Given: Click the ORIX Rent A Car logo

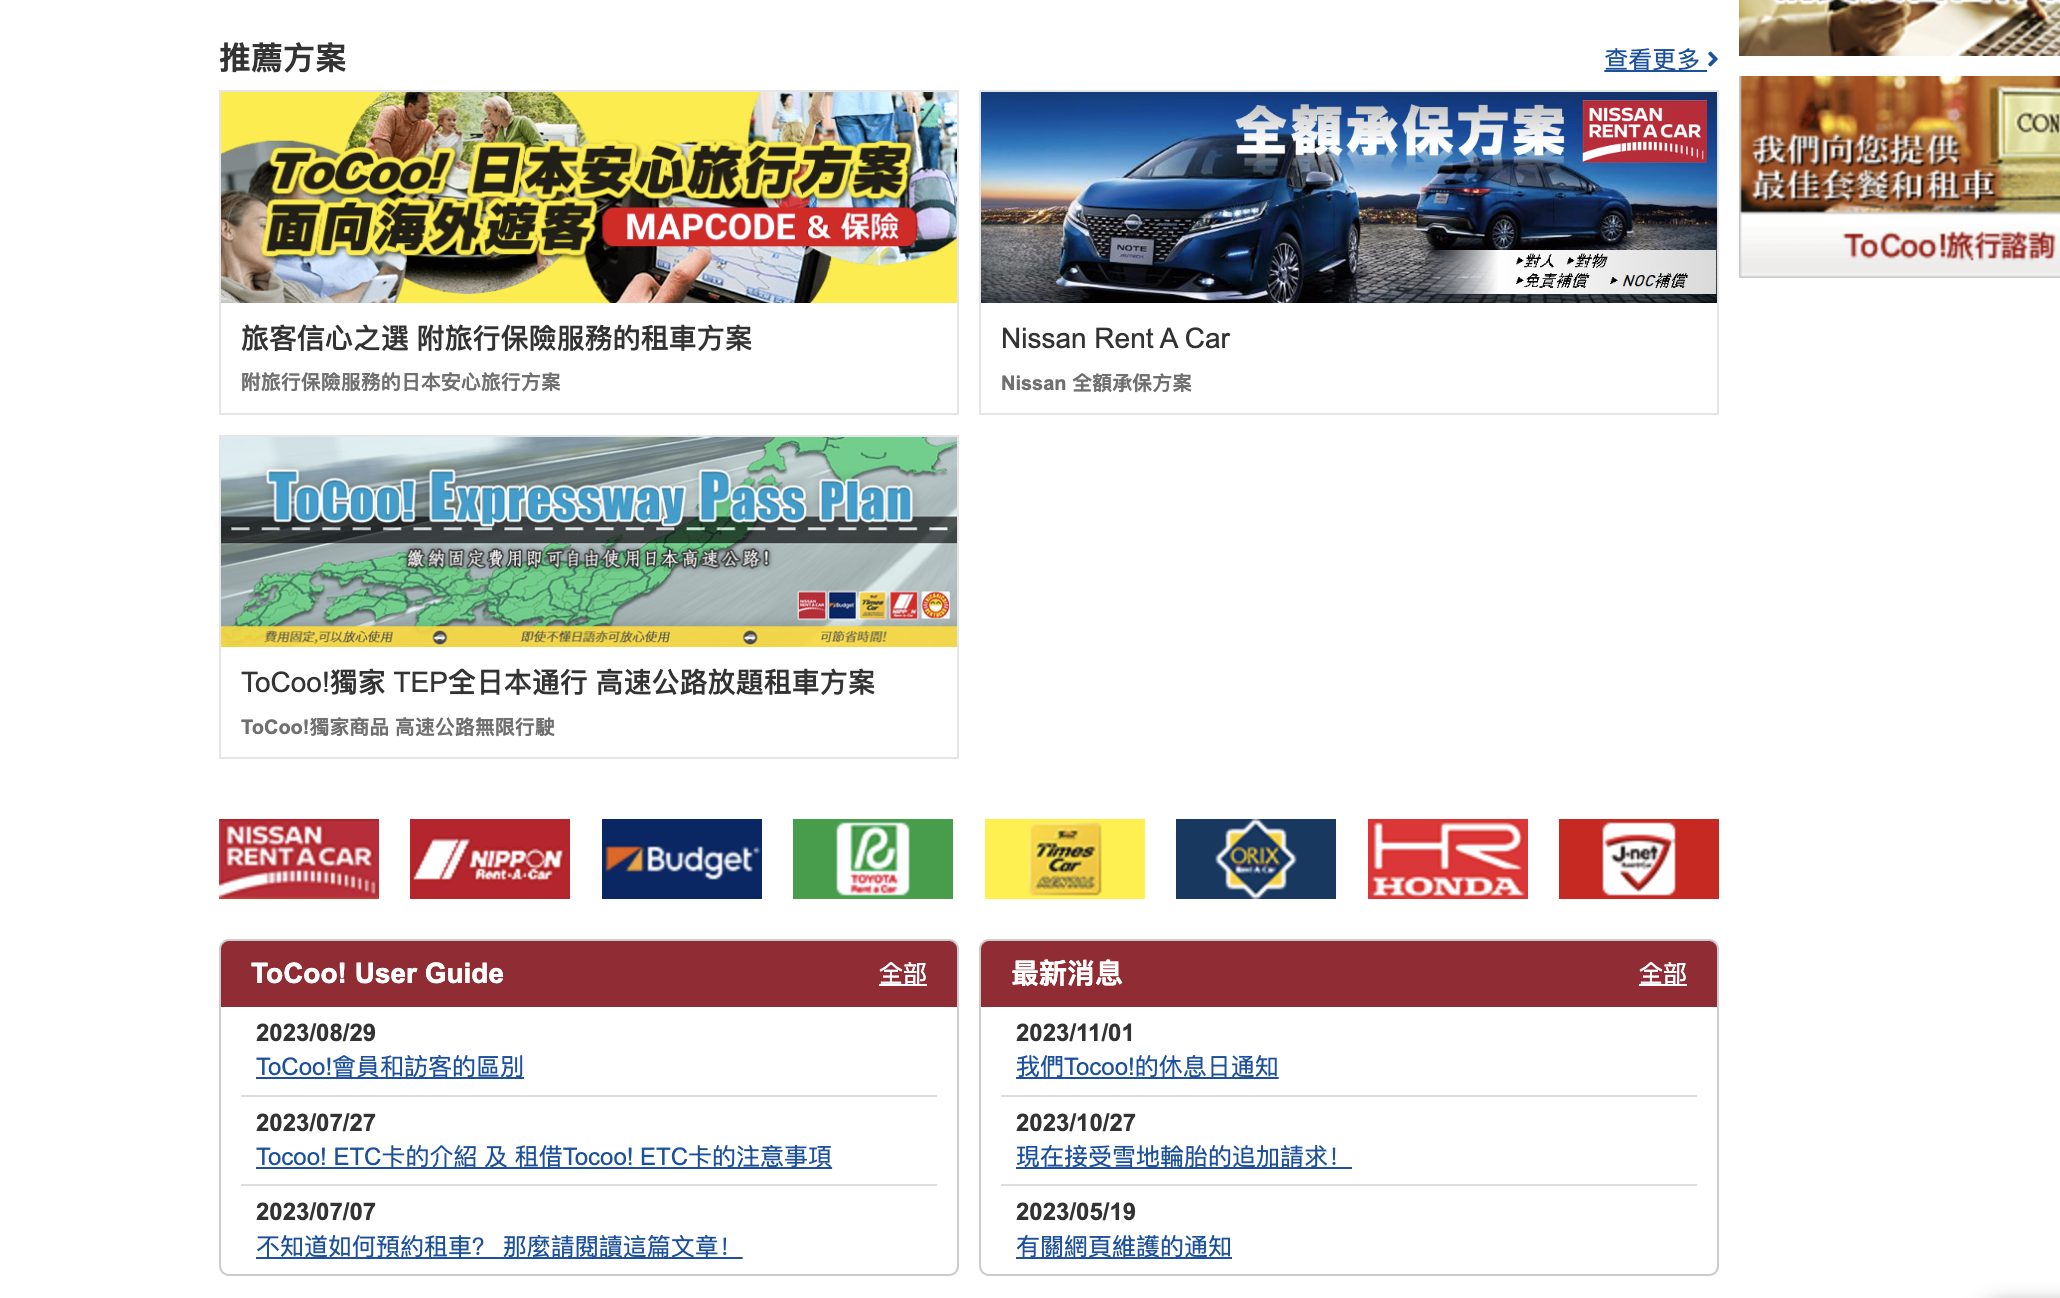Looking at the screenshot, I should (x=1255, y=858).
